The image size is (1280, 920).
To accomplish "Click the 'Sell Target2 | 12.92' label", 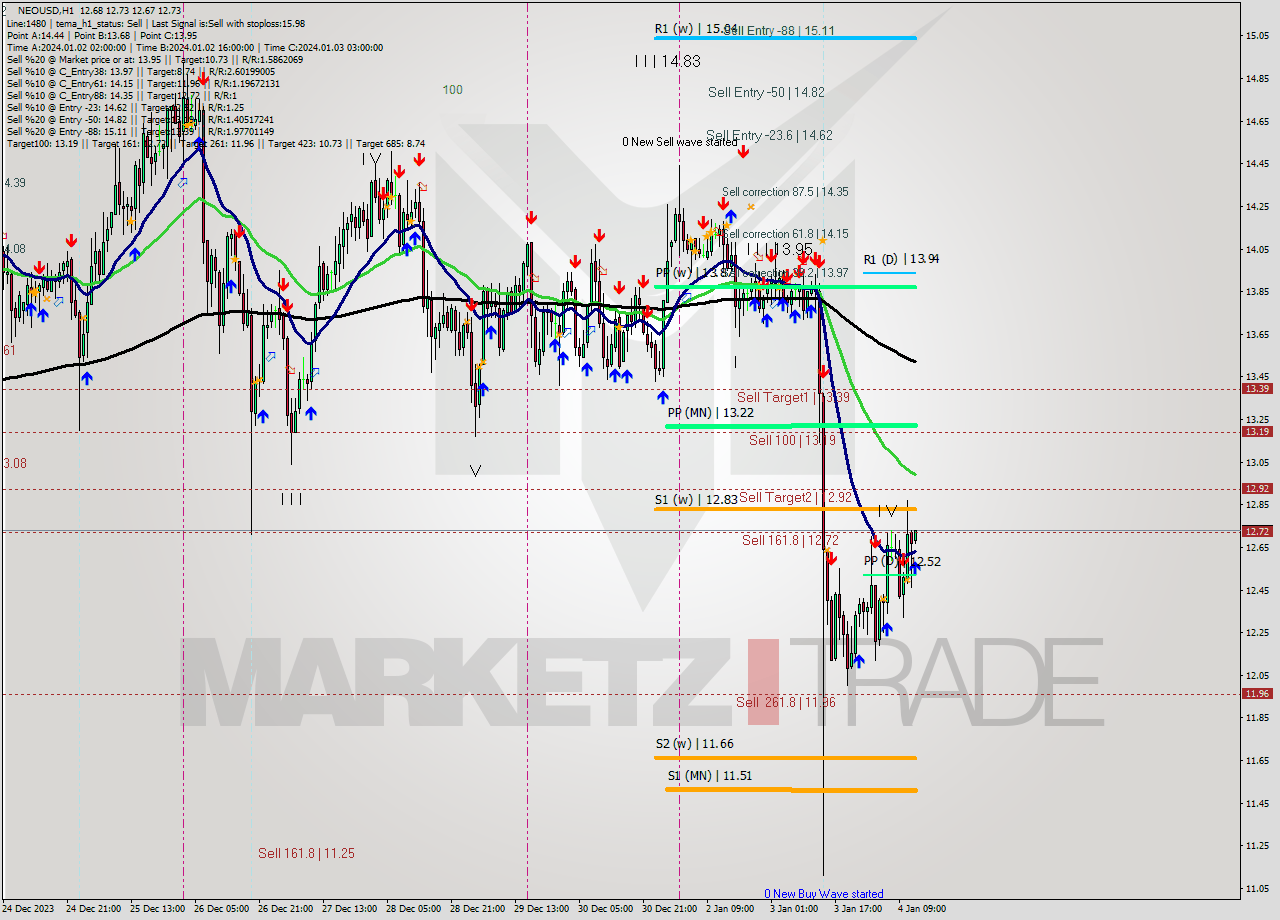I will pyautogui.click(x=795, y=497).
